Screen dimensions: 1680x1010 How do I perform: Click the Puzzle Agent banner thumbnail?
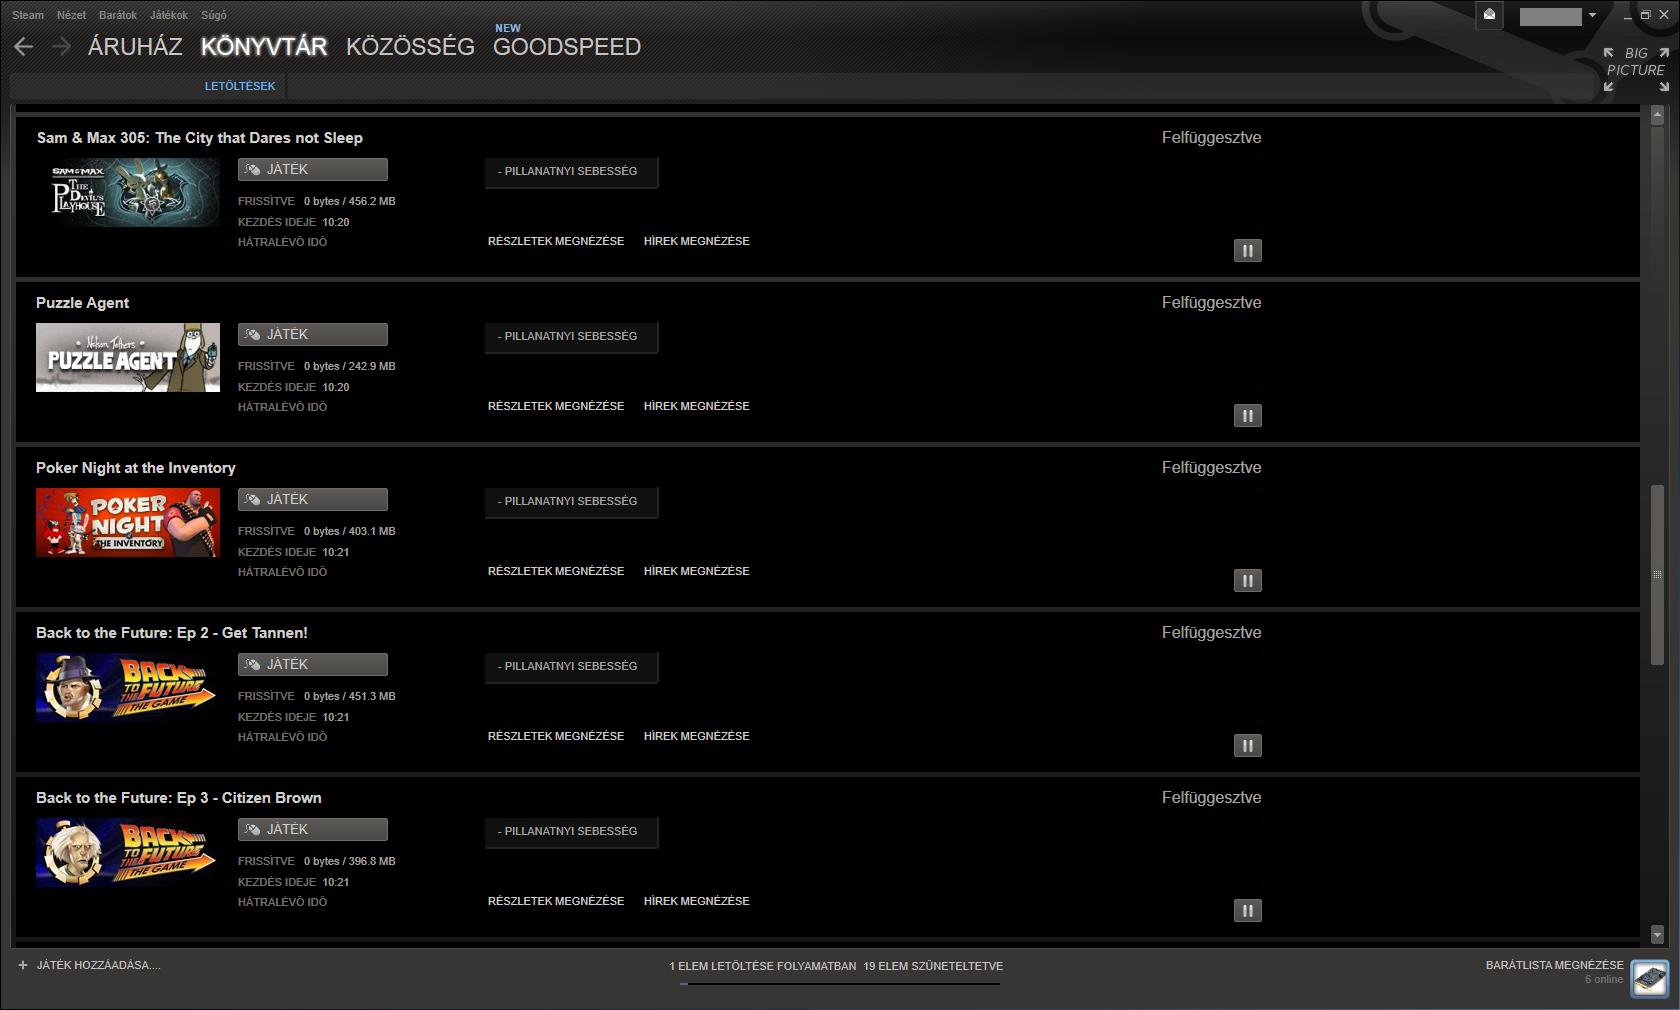[128, 357]
